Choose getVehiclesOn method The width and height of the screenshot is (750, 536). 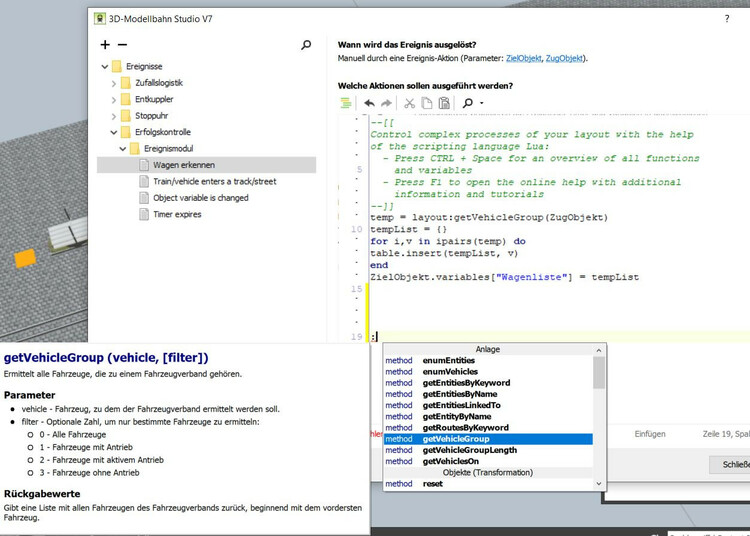tap(488, 461)
